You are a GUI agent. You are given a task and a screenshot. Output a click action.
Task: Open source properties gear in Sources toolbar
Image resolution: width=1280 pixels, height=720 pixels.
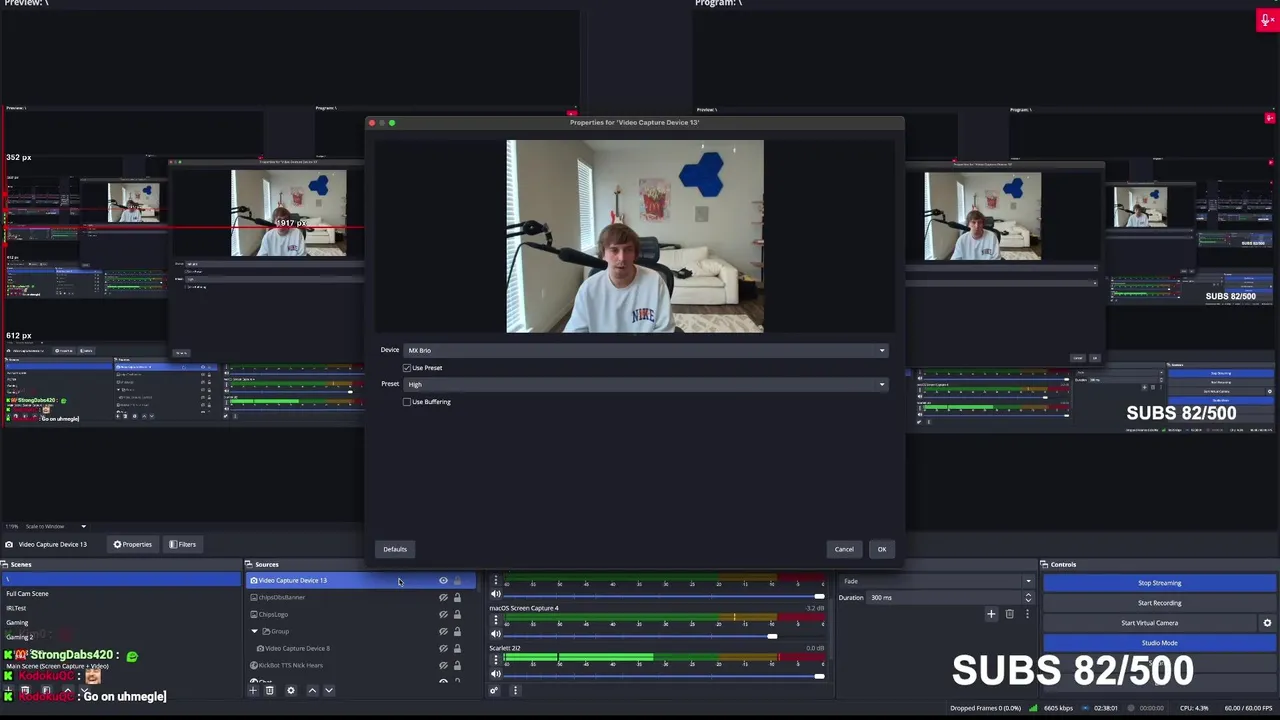tap(291, 690)
